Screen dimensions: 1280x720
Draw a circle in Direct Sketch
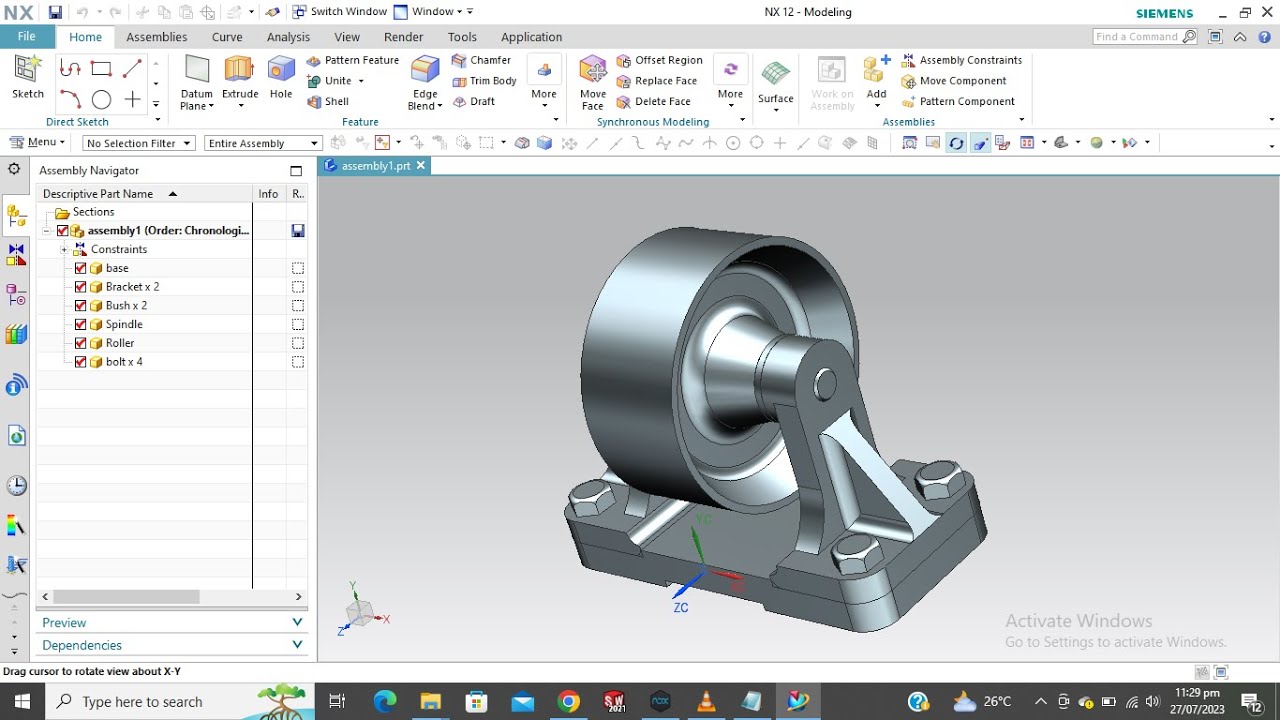tap(101, 99)
